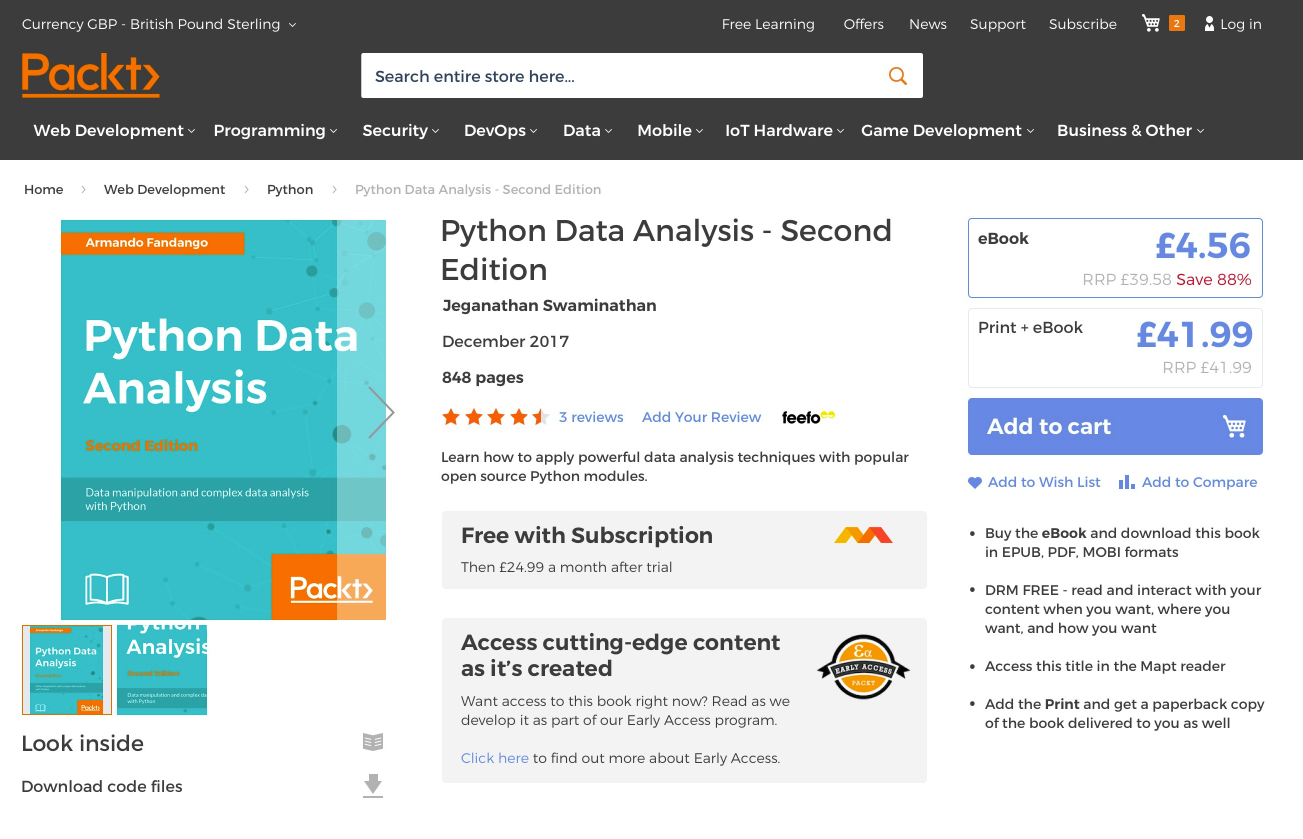Click the Download code files arrow icon
The width and height of the screenshot is (1303, 839).
point(373,786)
